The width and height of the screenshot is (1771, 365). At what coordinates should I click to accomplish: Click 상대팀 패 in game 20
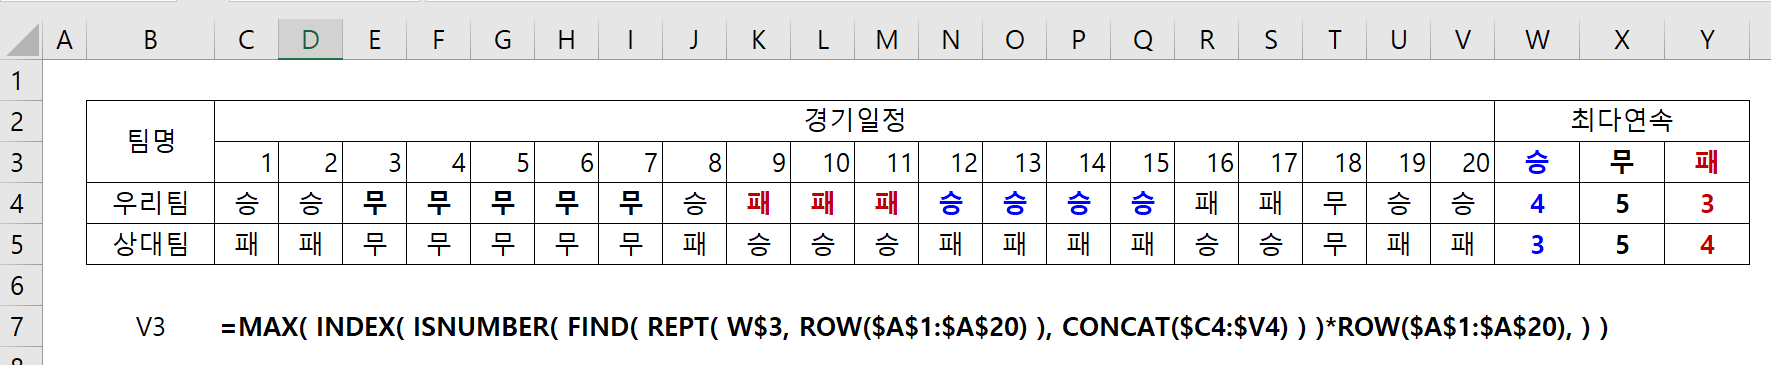1462,244
